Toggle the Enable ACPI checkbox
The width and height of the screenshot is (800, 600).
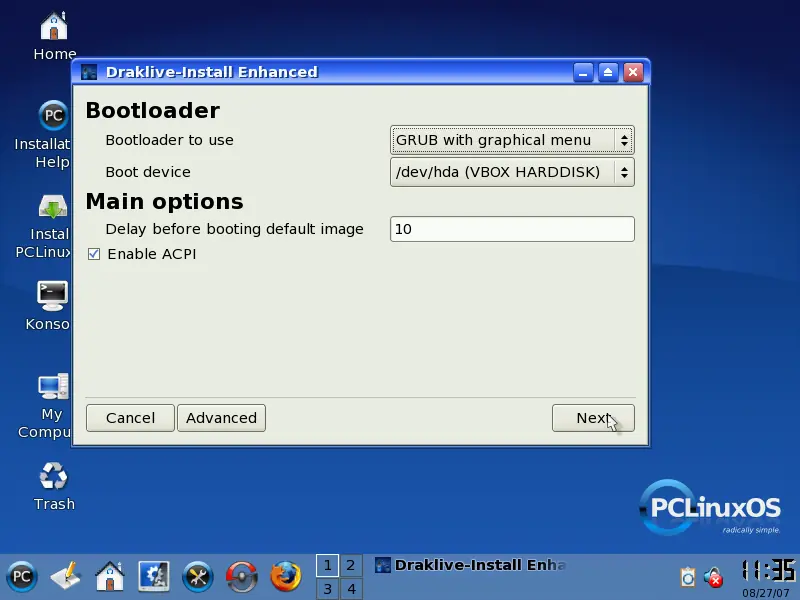click(94, 254)
